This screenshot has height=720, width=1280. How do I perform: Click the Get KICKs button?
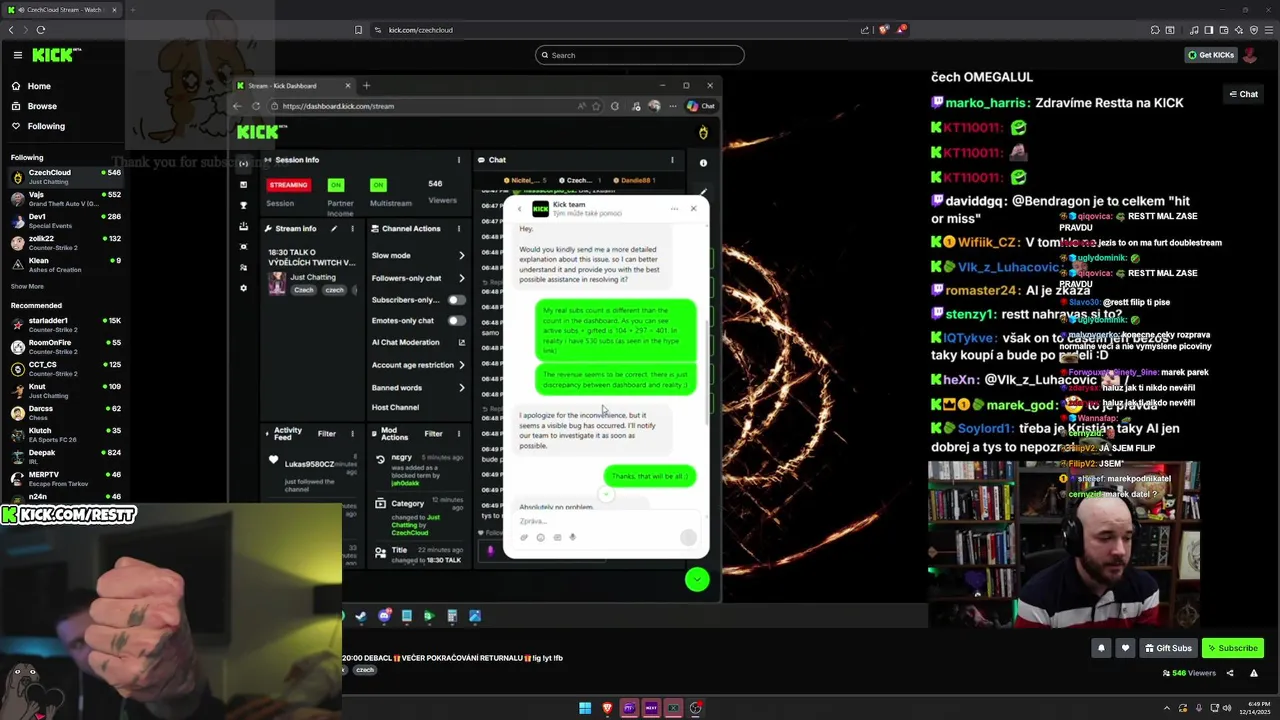pos(1209,55)
